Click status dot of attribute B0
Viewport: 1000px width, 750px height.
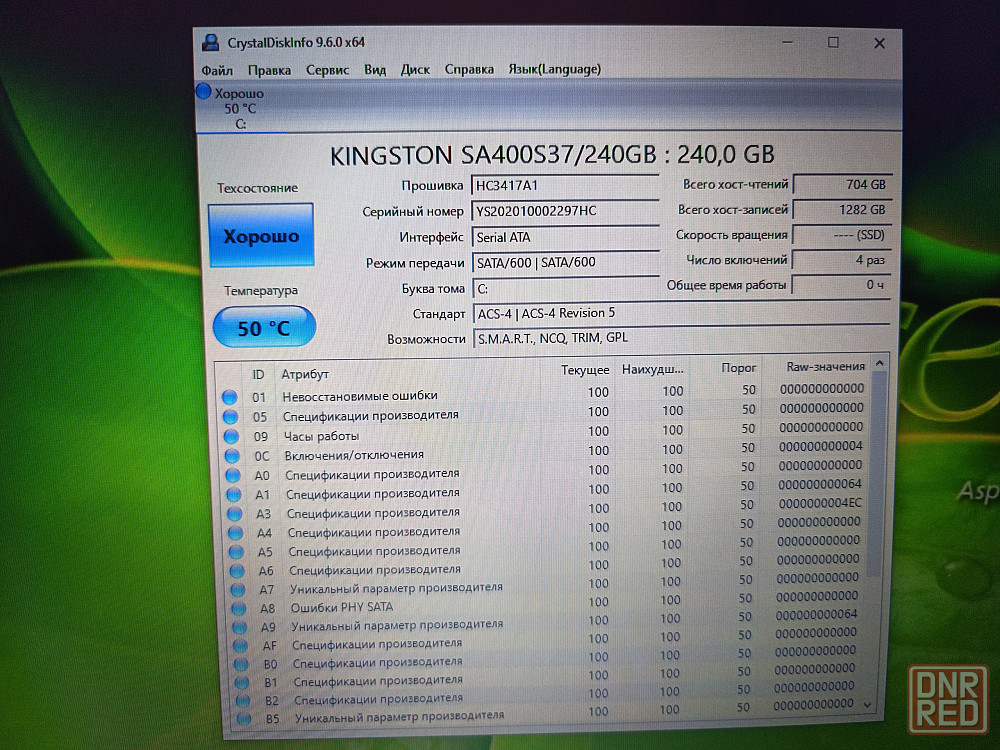click(x=241, y=664)
